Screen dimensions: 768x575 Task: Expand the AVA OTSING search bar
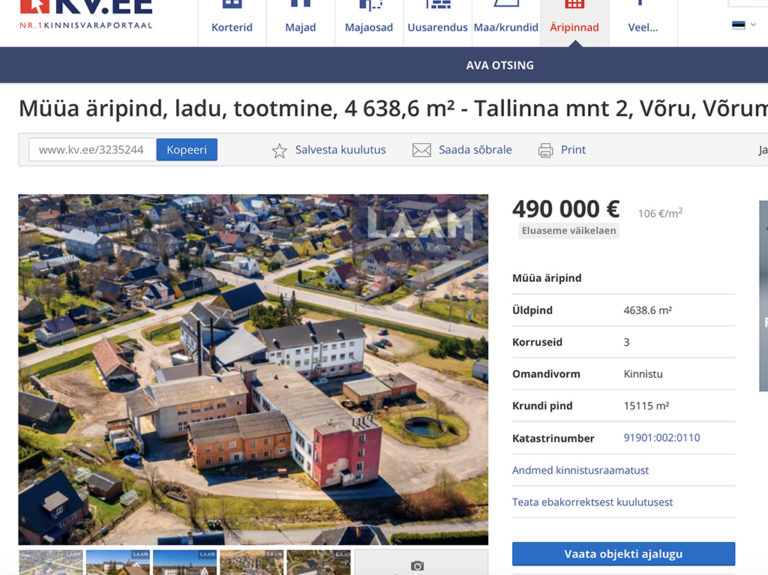pyautogui.click(x=500, y=65)
